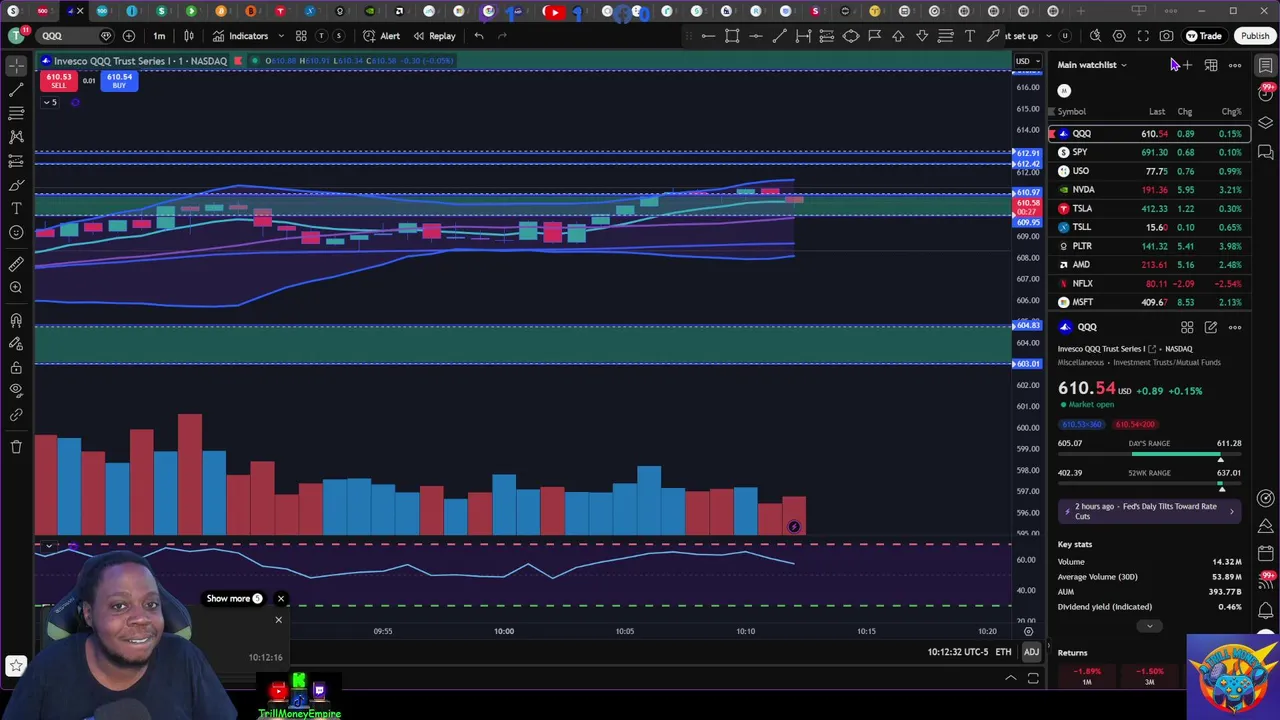Select the ellipse shape tool
Screen dimensions: 1280x720
(x=851, y=36)
